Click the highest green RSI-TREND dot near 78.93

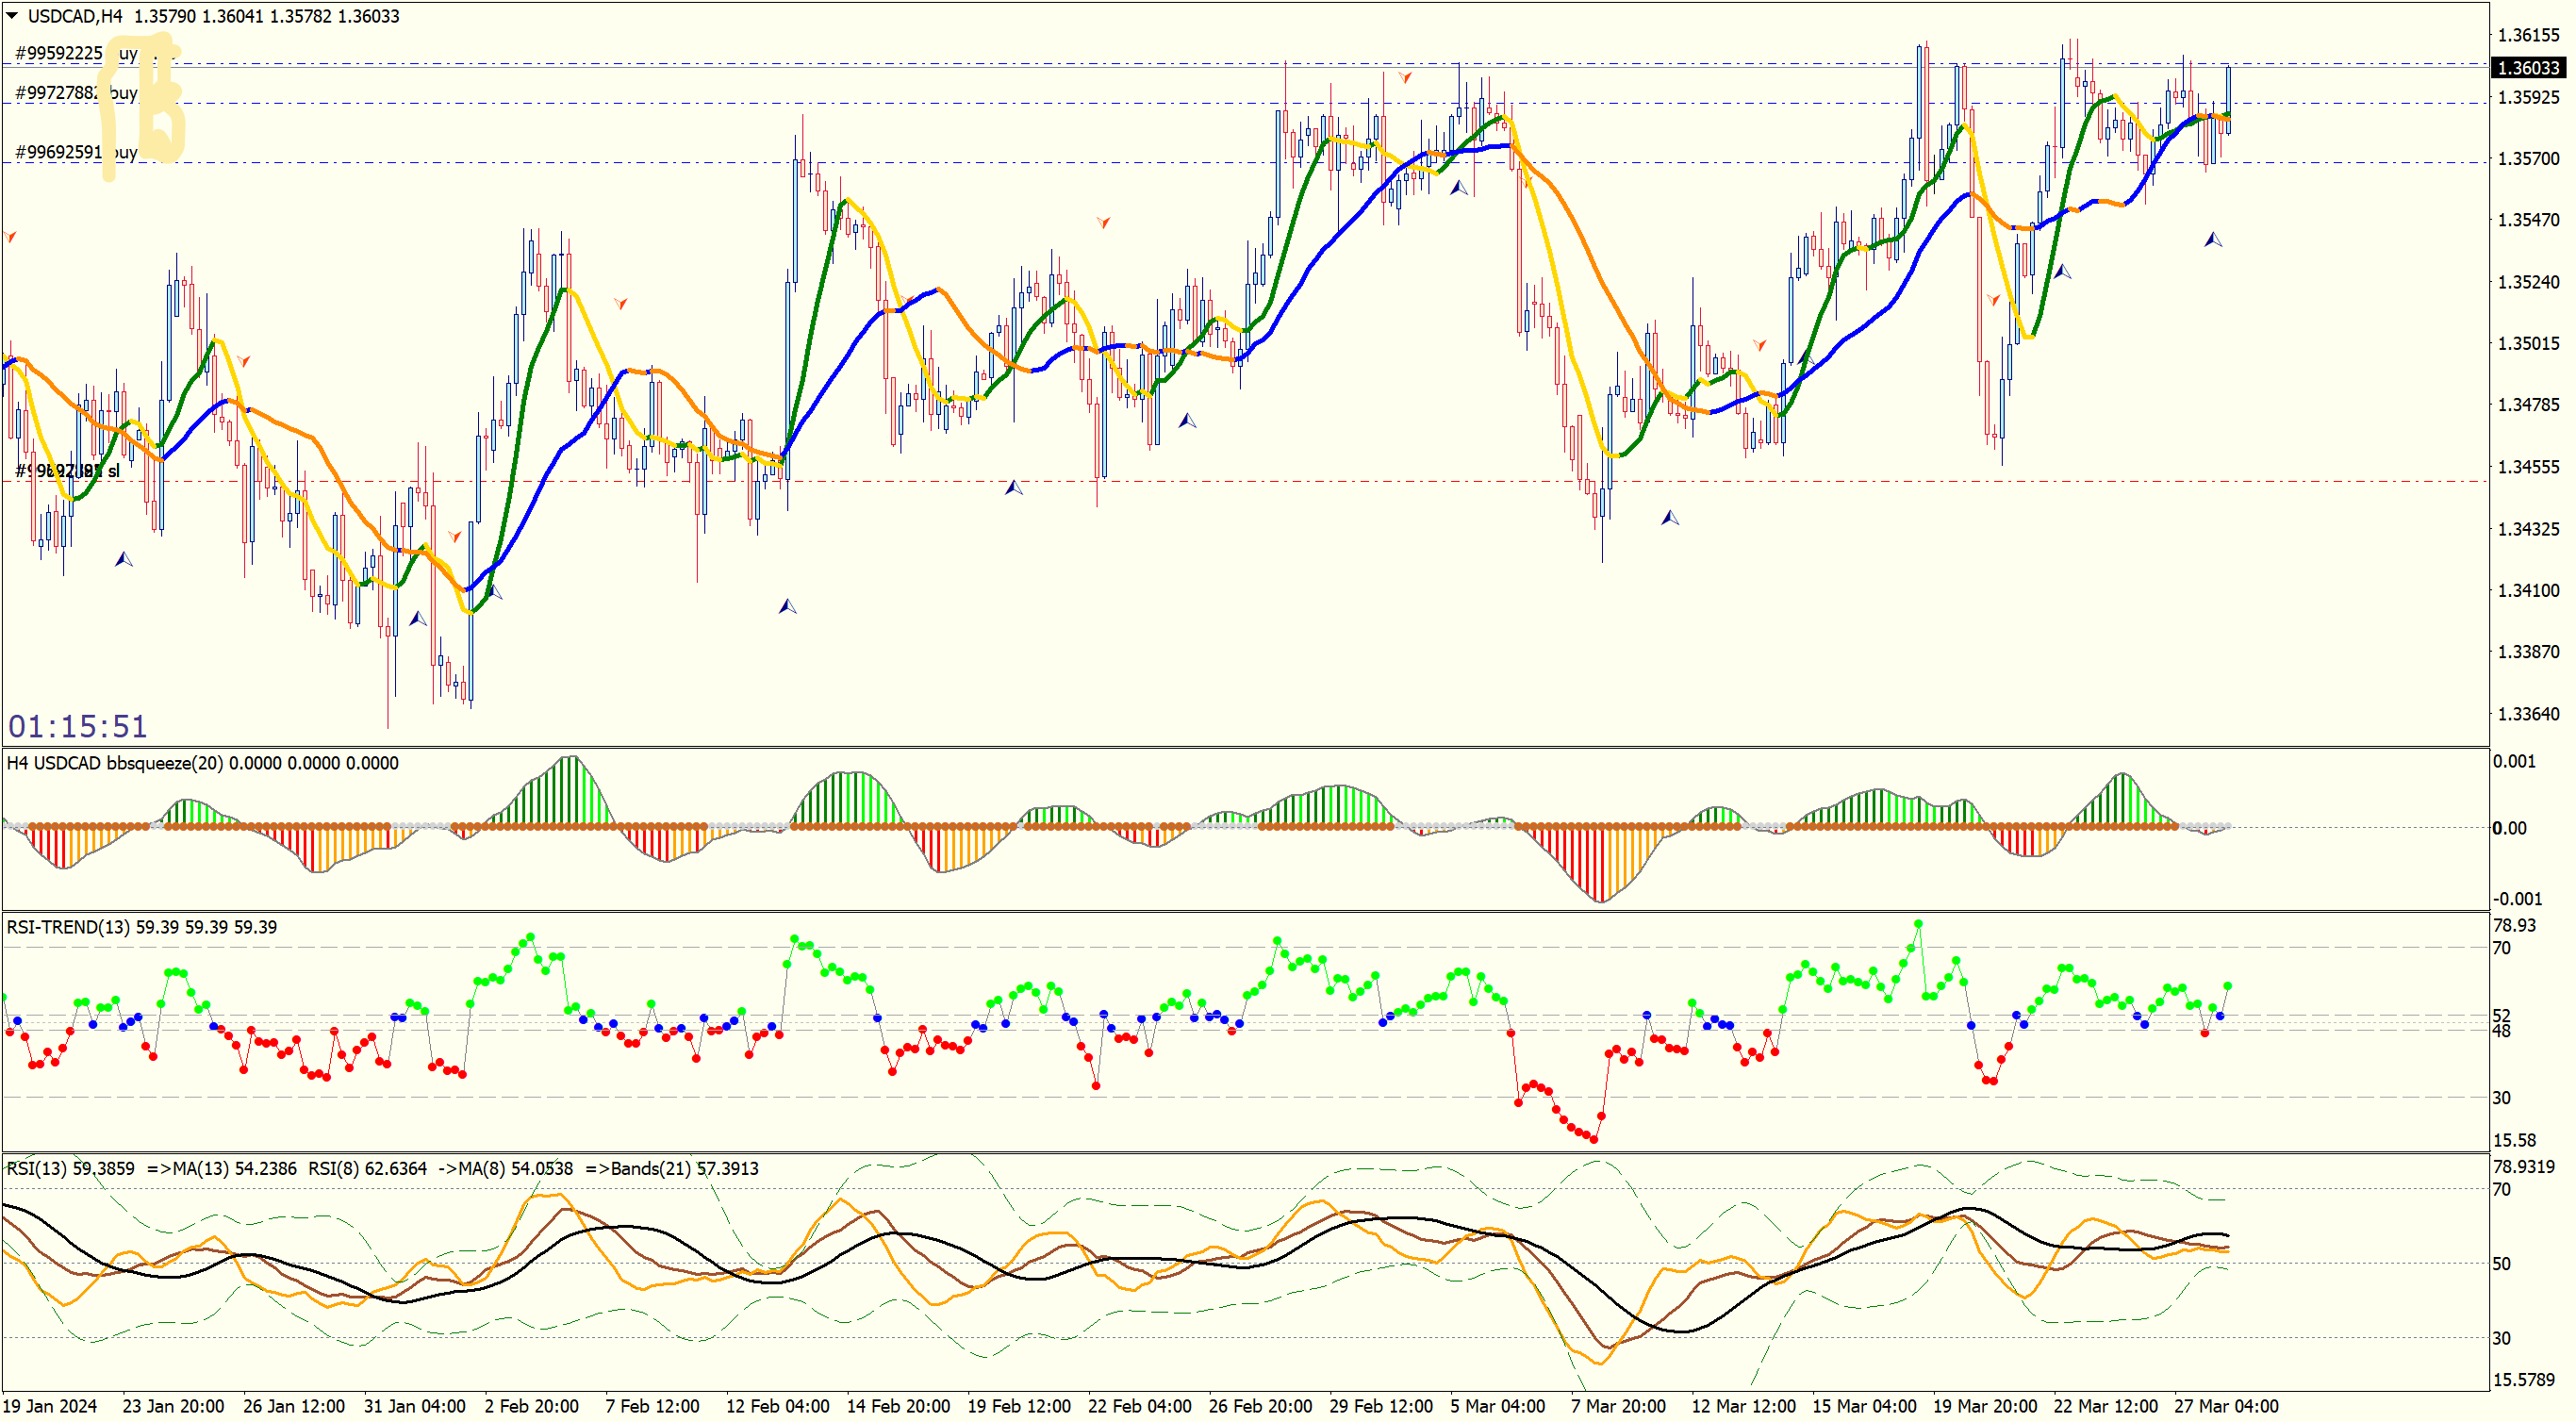pos(1918,924)
